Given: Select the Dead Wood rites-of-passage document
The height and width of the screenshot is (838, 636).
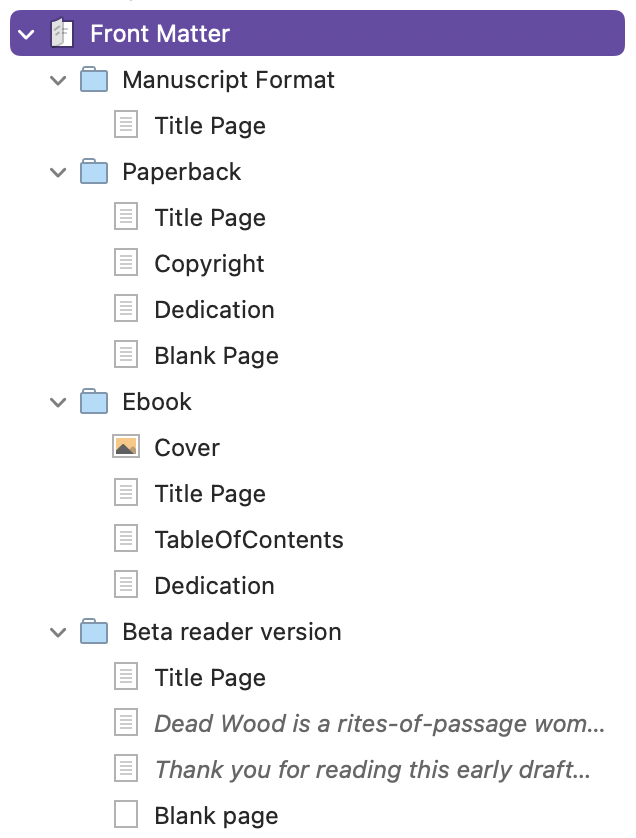Looking at the screenshot, I should pos(379,723).
